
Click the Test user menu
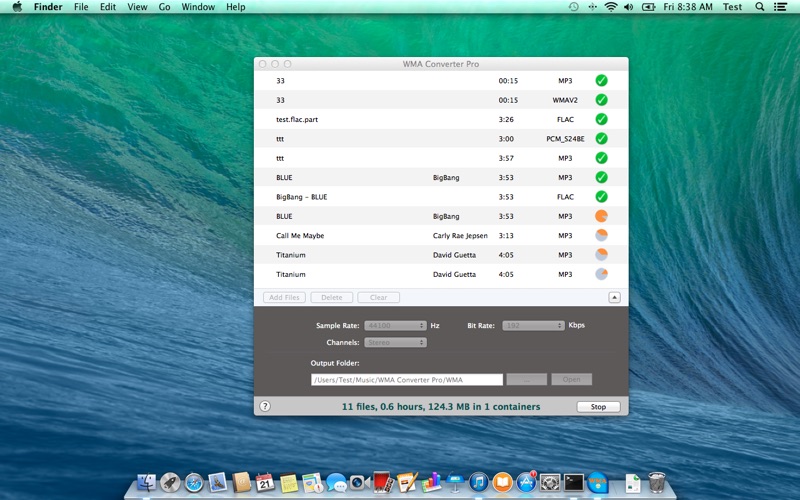pos(732,7)
